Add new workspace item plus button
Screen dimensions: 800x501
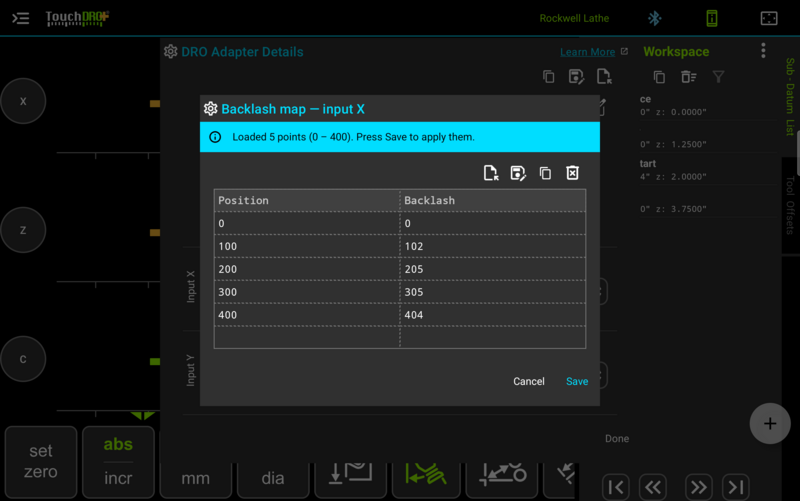click(770, 423)
